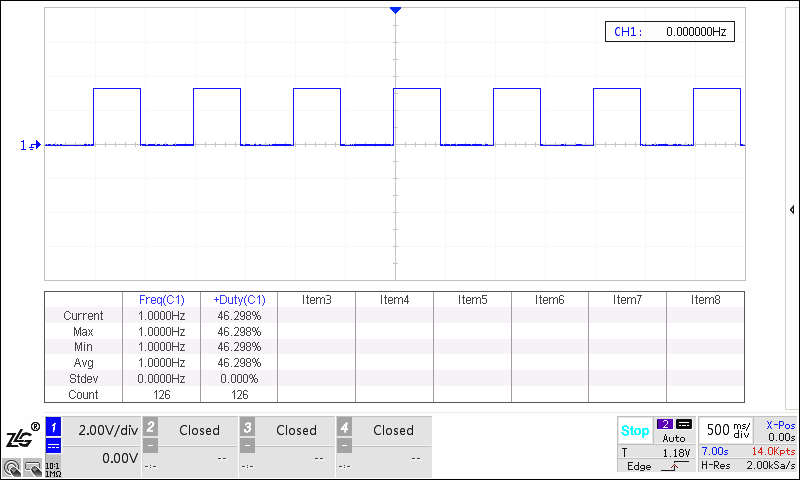The image size is (800, 480).
Task: Select the +Duty(C1) measurement column header
Action: (x=239, y=300)
